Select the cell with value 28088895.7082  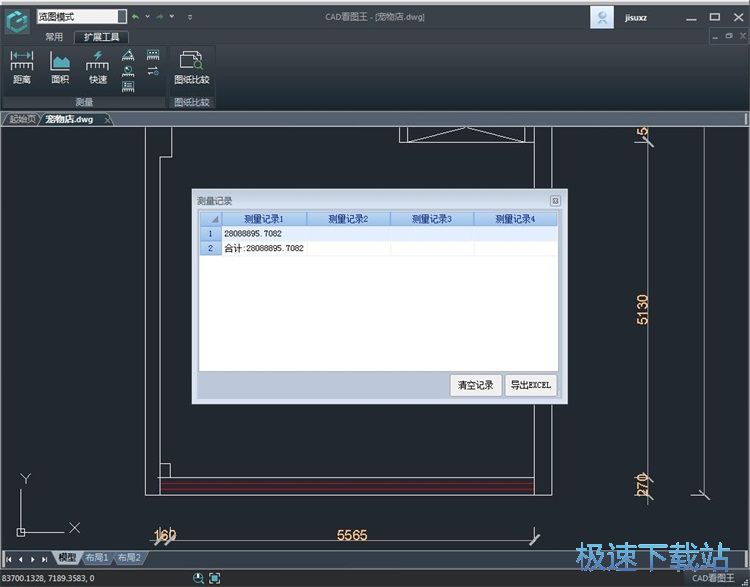click(264, 233)
